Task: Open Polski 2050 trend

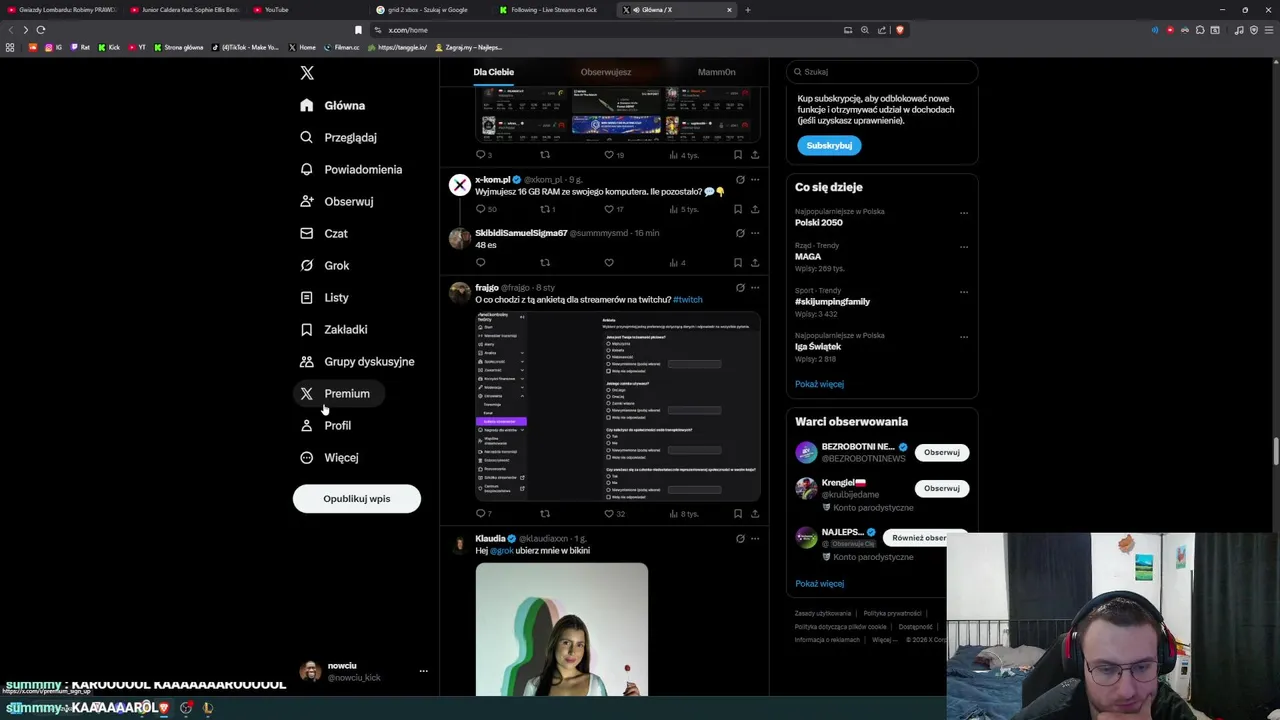Action: [819, 222]
